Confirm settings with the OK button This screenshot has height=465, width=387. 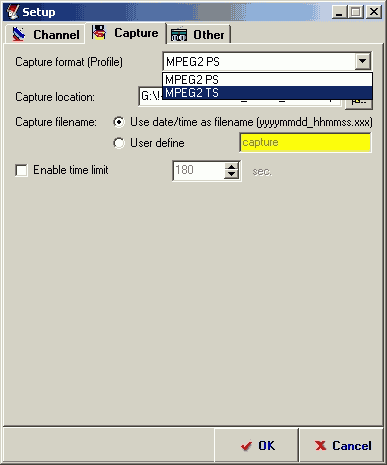256,445
